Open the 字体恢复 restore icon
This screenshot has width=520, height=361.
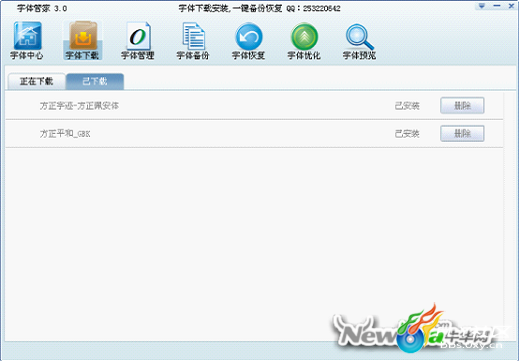[249, 41]
